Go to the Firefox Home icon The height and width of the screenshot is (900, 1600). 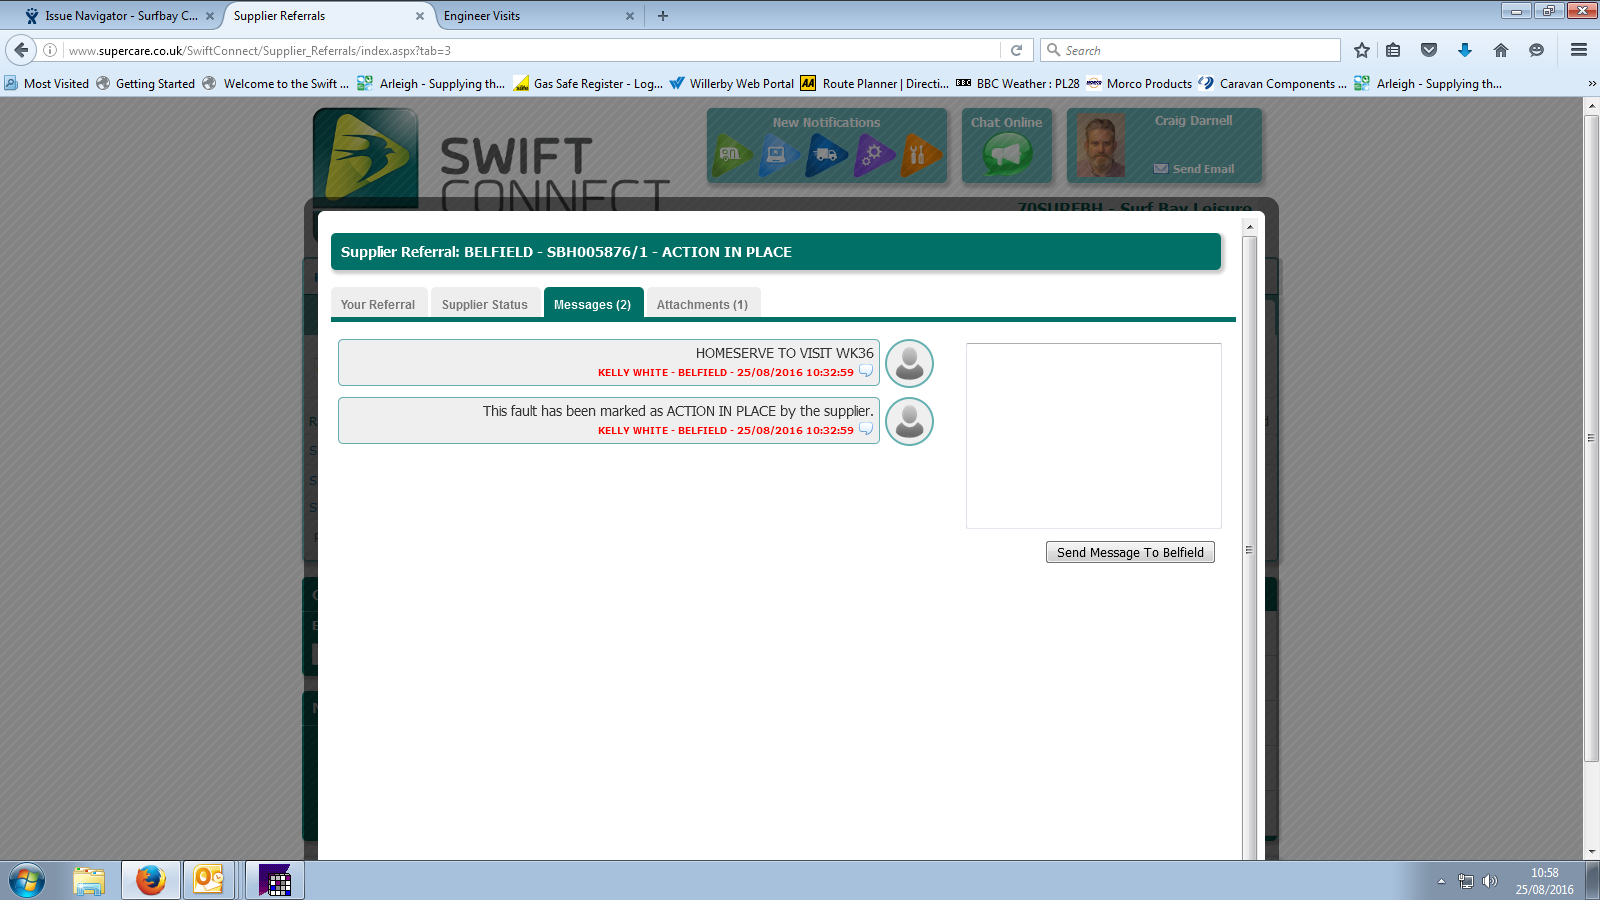coord(1501,50)
